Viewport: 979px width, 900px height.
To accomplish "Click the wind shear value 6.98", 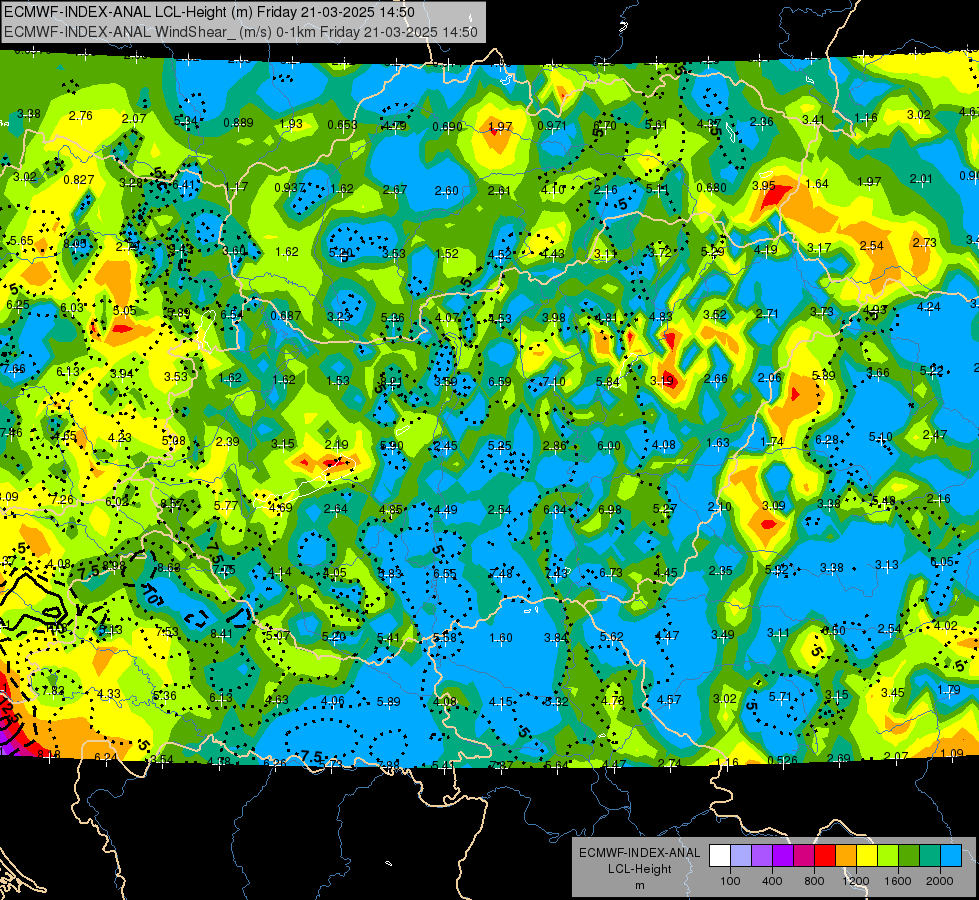I will click(x=610, y=510).
